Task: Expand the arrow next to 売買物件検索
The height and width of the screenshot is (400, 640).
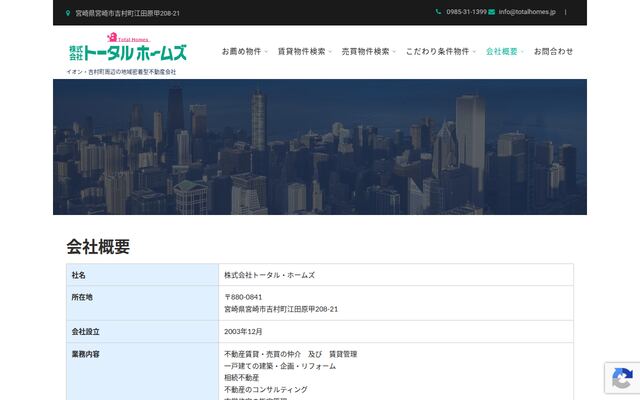Action: [394, 52]
